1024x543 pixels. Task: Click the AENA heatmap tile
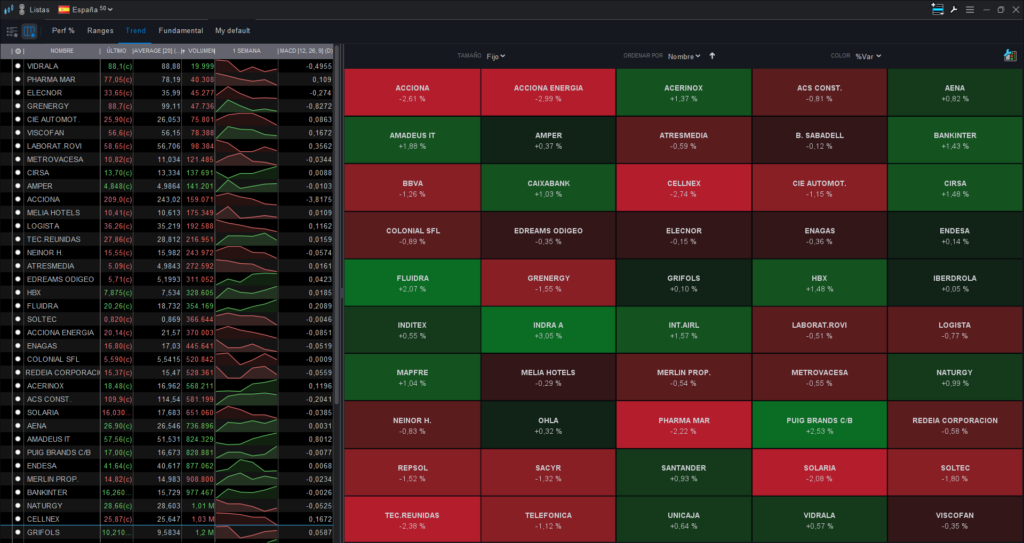click(955, 93)
